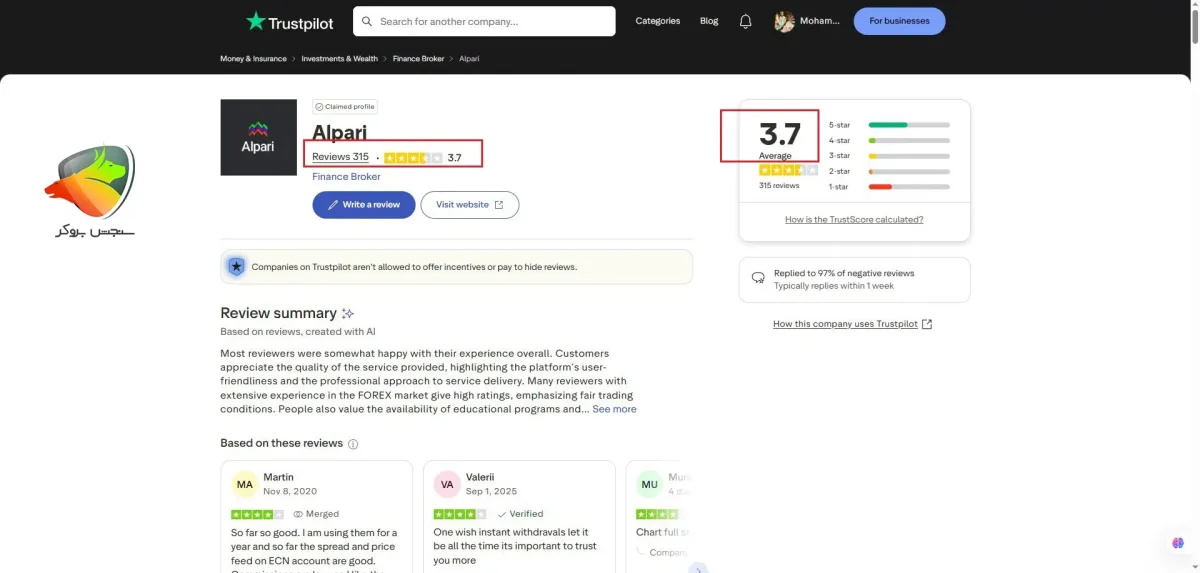Screen dimensions: 1200x573
Task: Expand review summary with See more
Action: click(x=614, y=409)
